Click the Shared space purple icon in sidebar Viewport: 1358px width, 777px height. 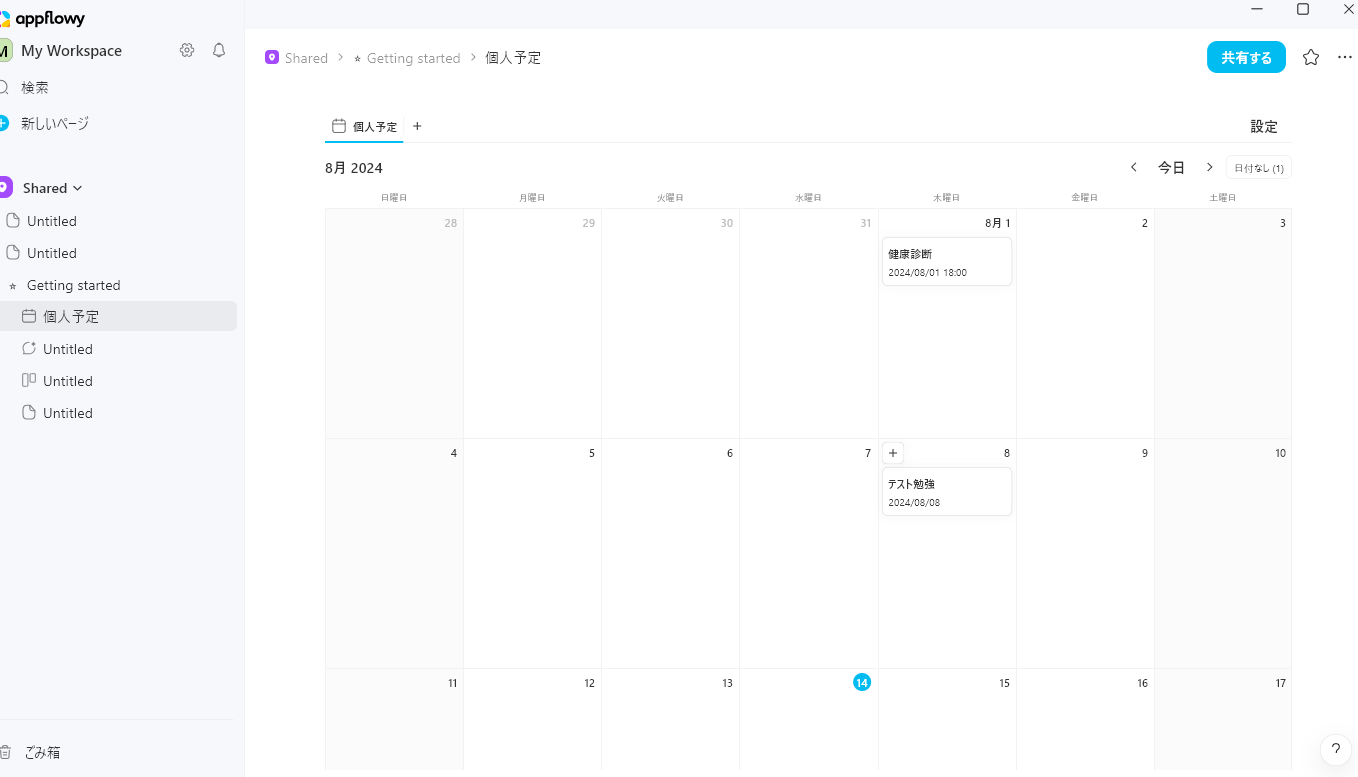(5, 187)
